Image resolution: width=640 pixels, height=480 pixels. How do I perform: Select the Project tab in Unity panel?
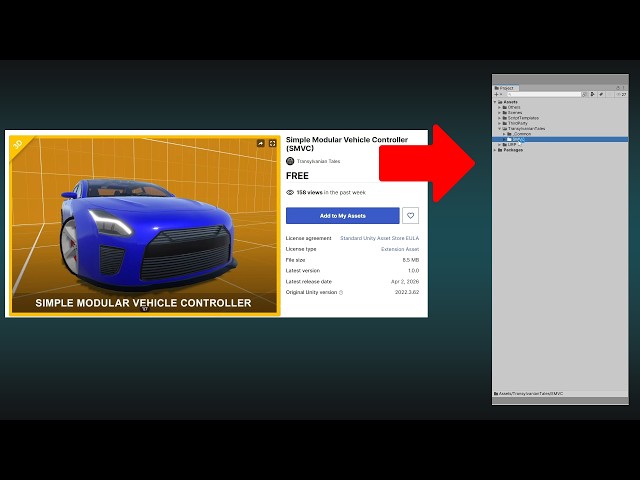point(505,88)
